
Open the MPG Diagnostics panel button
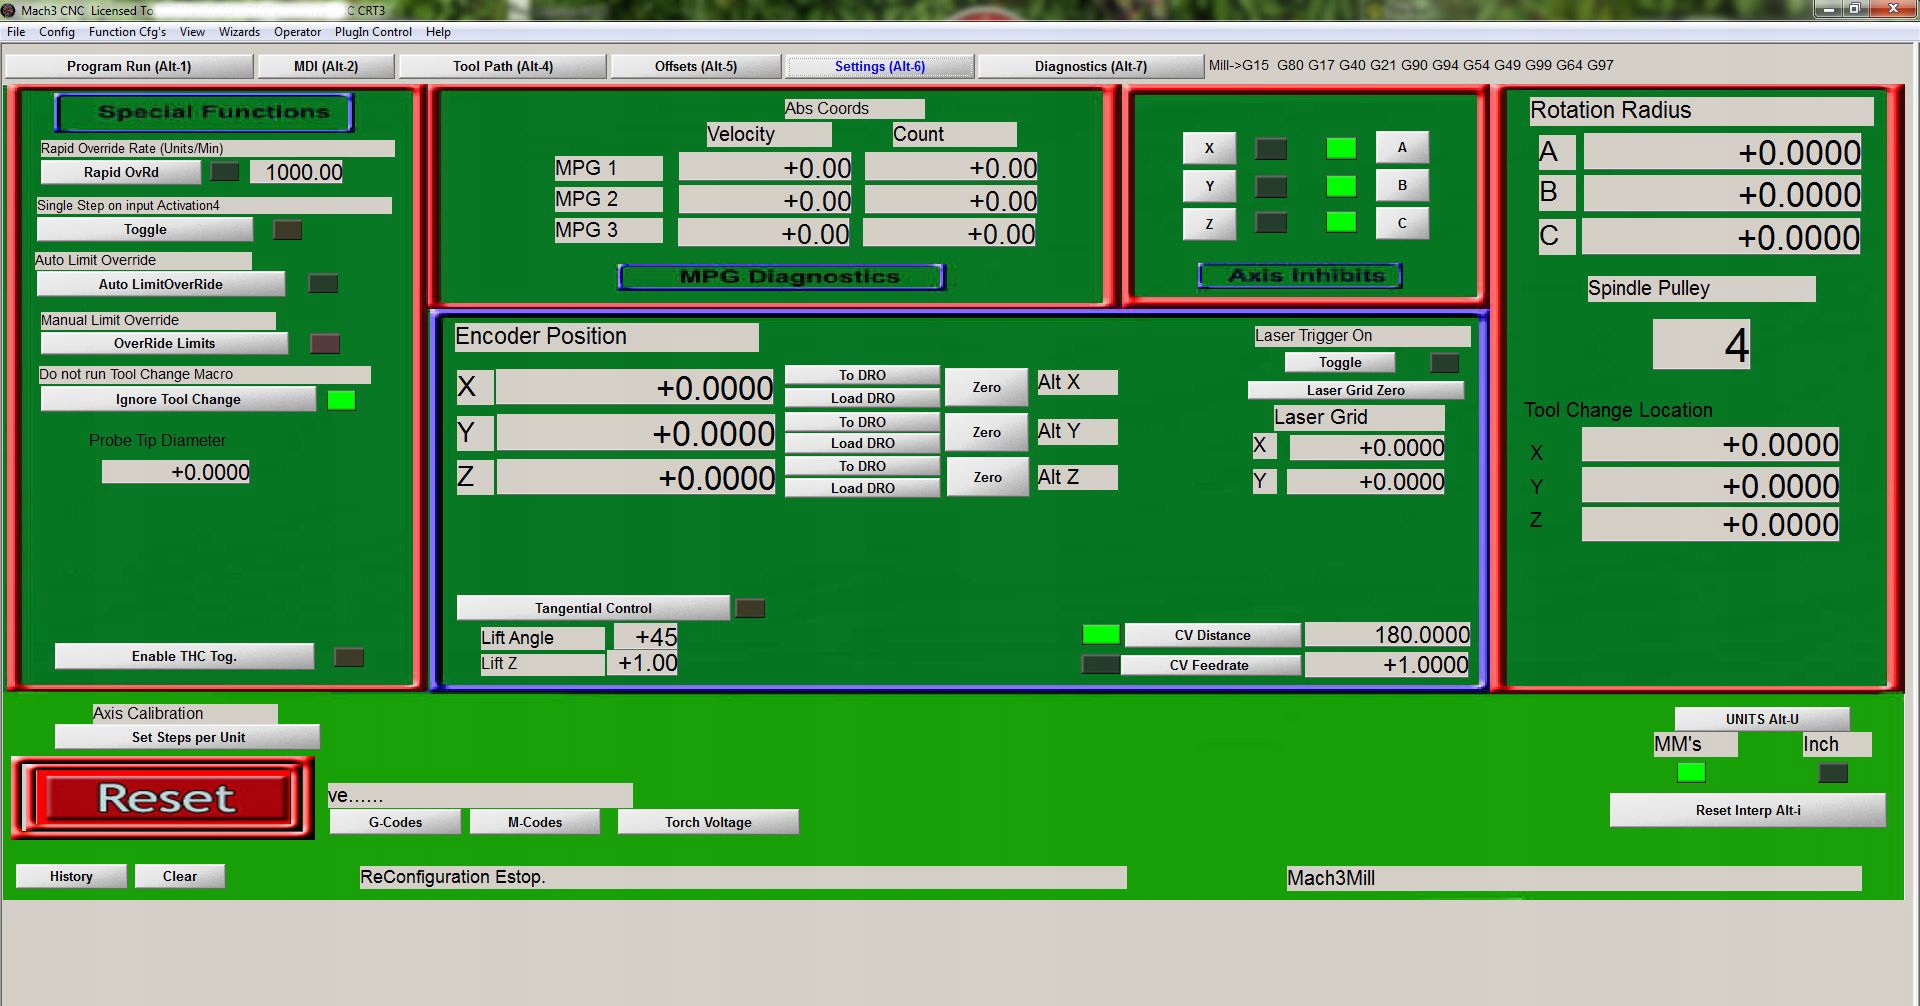pyautogui.click(x=781, y=277)
